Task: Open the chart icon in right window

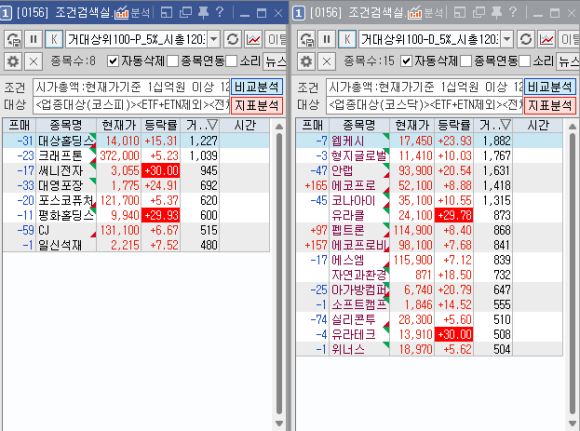Action: pos(547,39)
